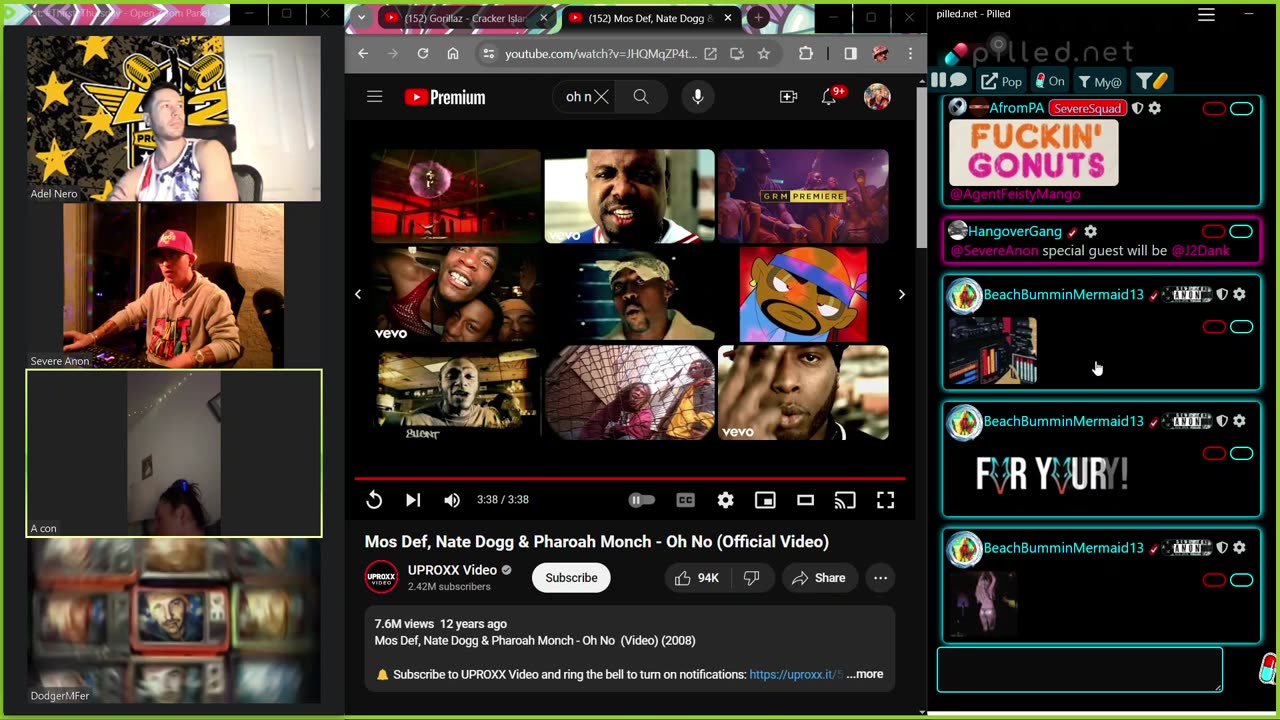
Task: Open a new Chrome tab
Action: pos(759,18)
